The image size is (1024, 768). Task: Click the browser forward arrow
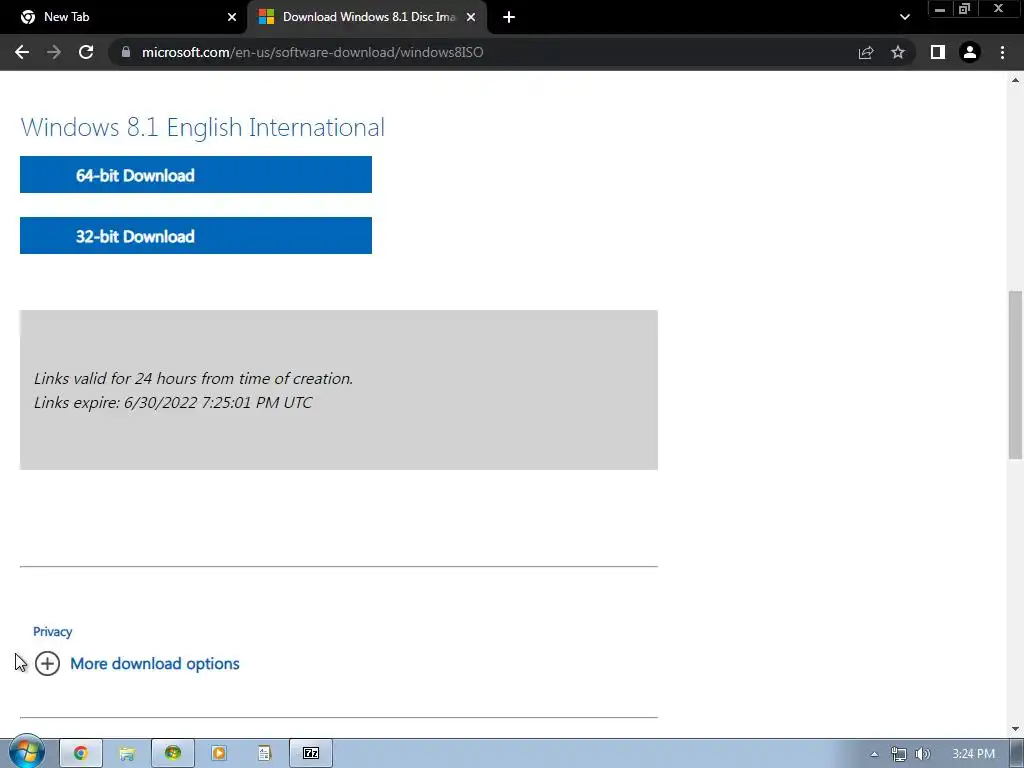click(54, 52)
